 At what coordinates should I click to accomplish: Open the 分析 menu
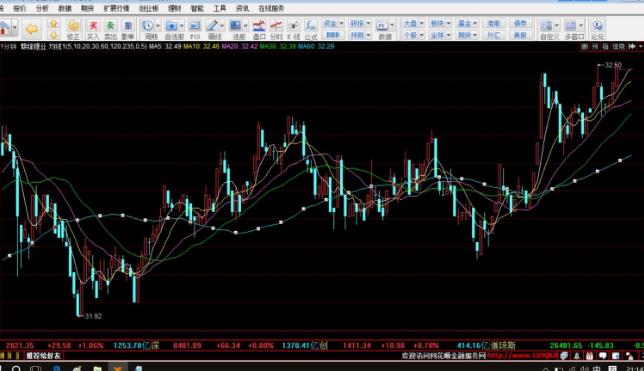[41, 8]
